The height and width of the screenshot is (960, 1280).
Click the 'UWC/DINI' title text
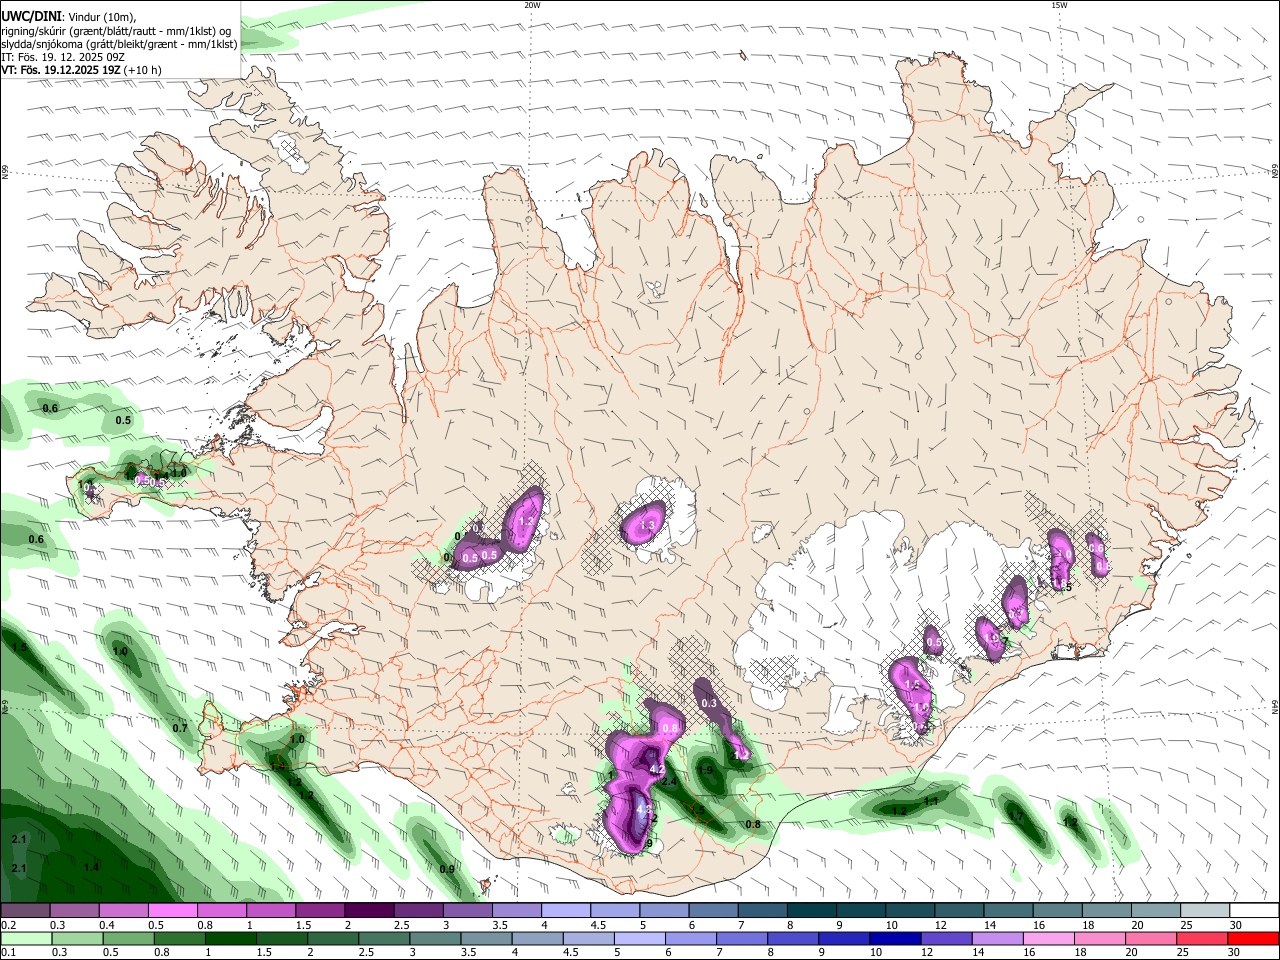(x=31, y=15)
